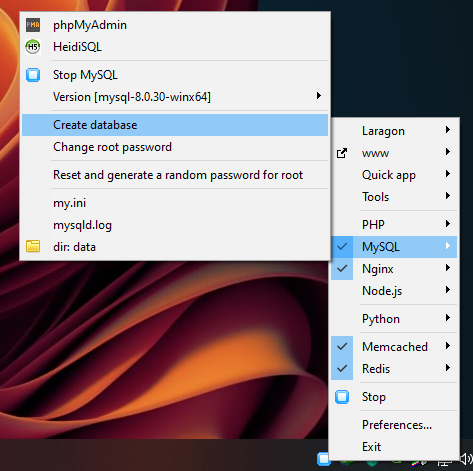Click the speaker volume icon in taskbar

tap(466, 459)
